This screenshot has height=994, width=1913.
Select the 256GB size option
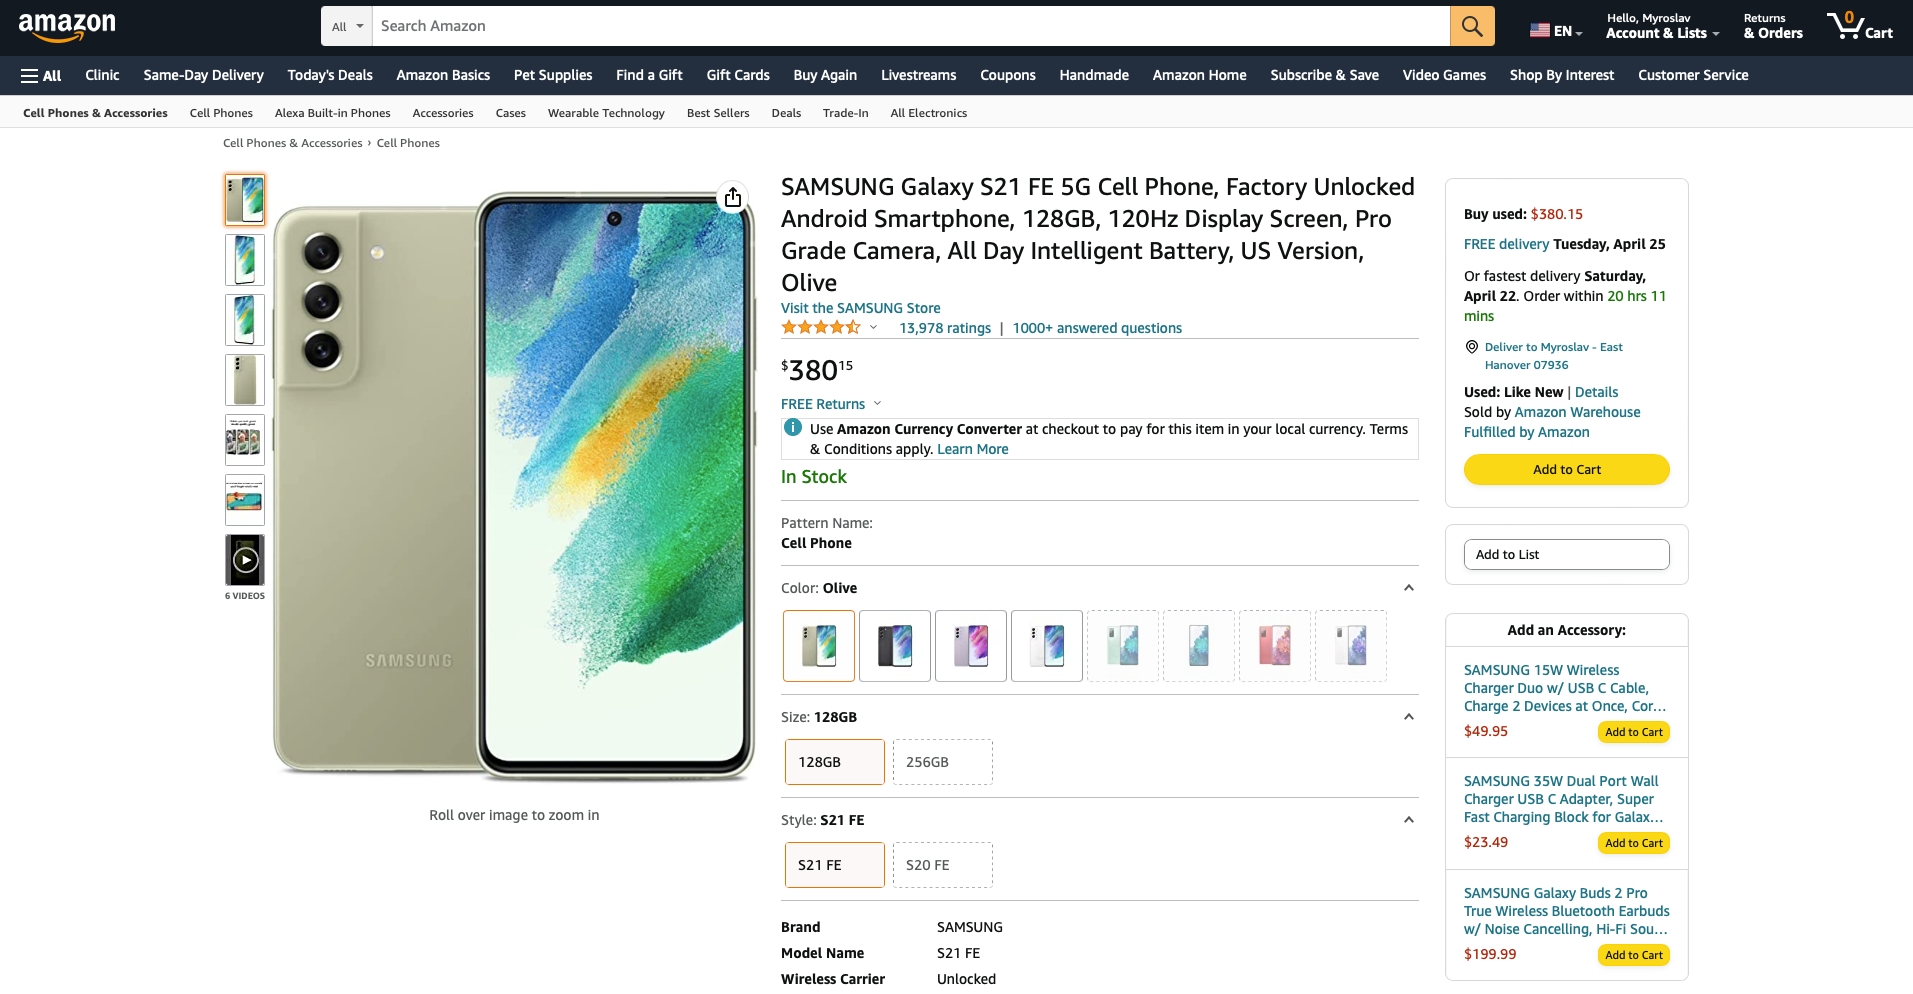coord(942,762)
